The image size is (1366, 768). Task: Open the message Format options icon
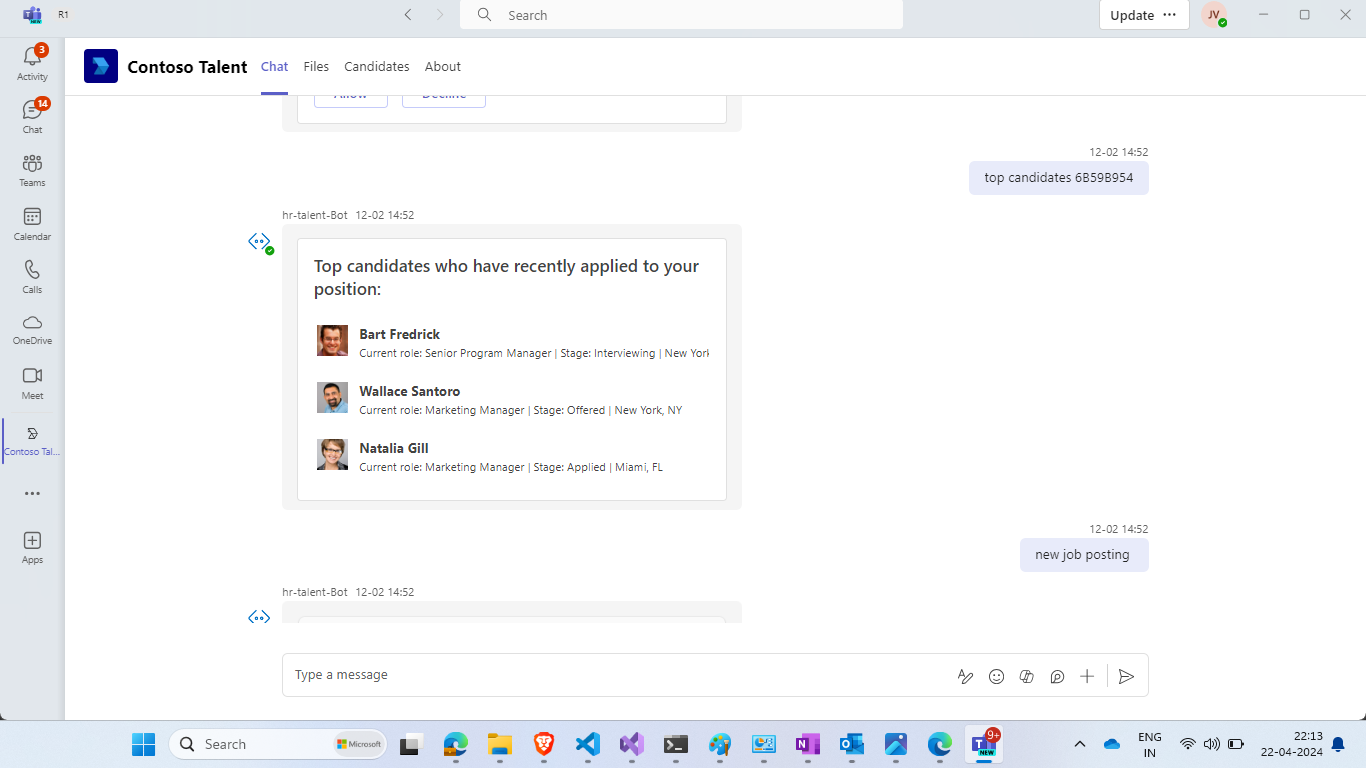(x=965, y=676)
